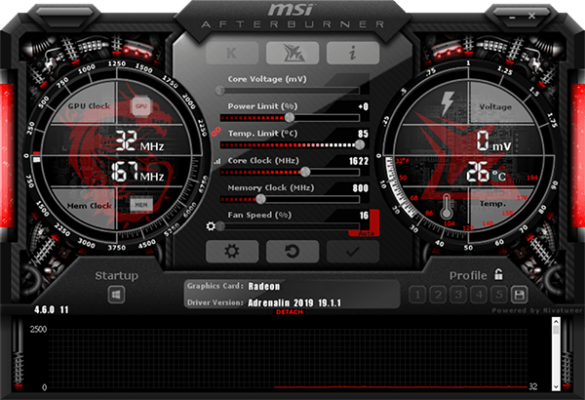585x400 pixels.
Task: Open curve editor bars beside Core Clock
Action: coord(217,162)
